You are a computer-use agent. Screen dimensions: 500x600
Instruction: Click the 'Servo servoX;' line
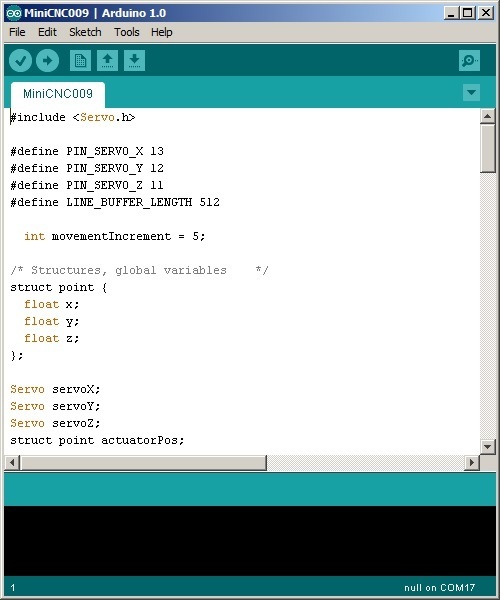[55, 390]
